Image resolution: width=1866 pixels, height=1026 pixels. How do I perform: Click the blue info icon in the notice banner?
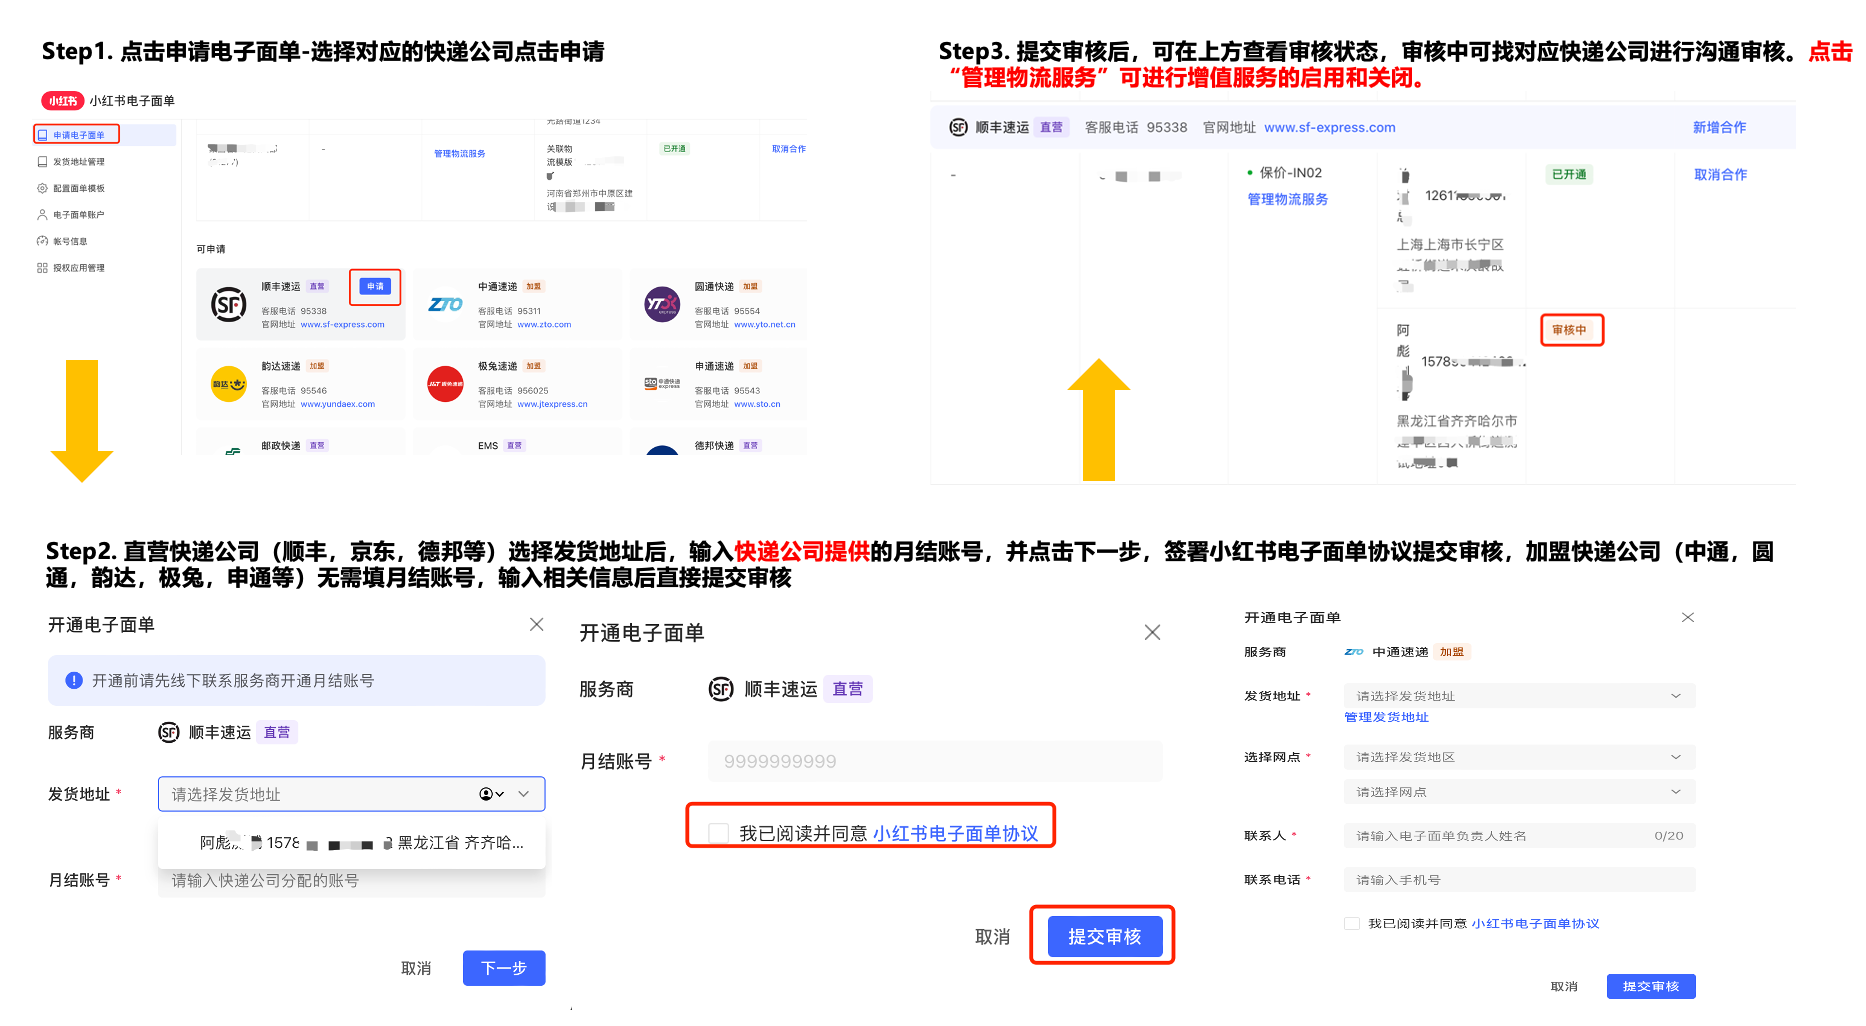tap(74, 680)
